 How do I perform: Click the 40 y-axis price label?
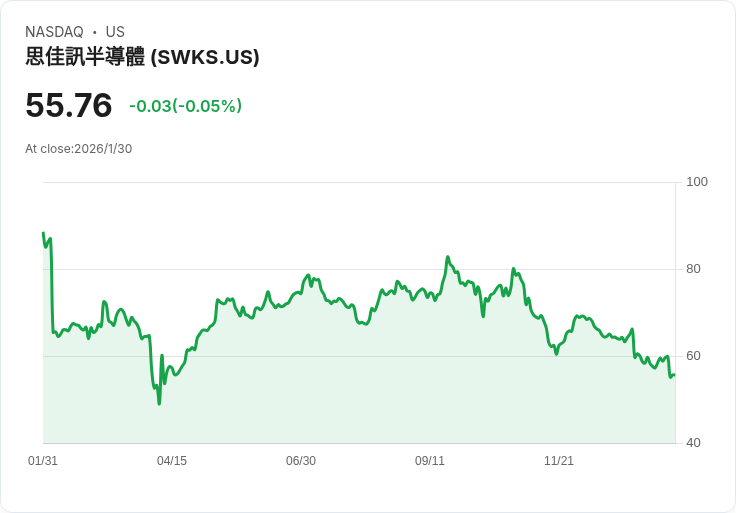tap(693, 443)
